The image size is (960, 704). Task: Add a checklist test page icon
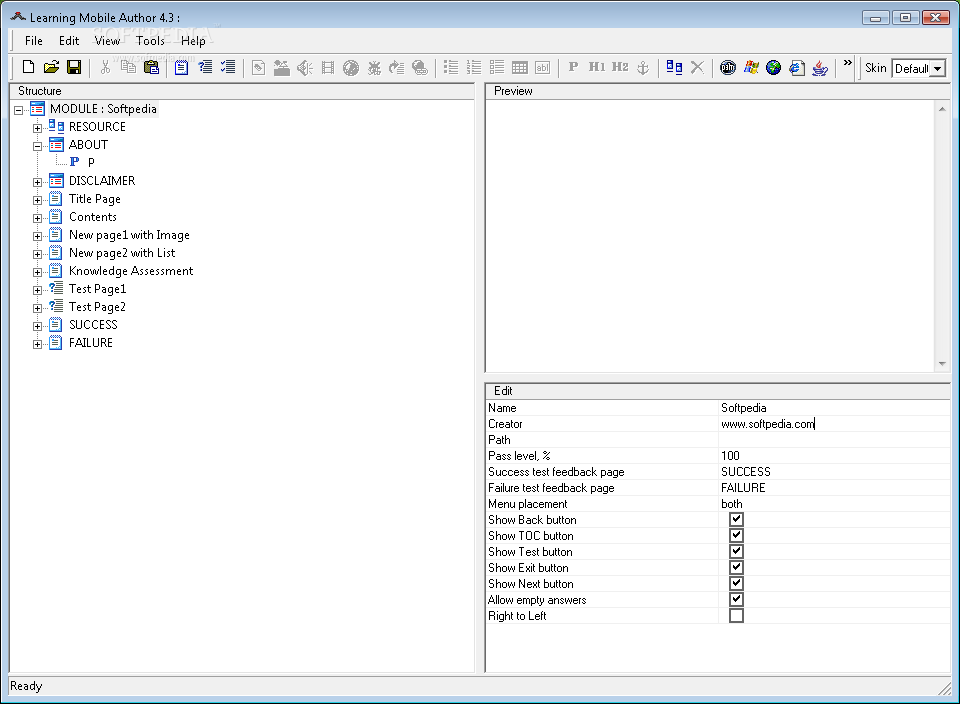[228, 67]
